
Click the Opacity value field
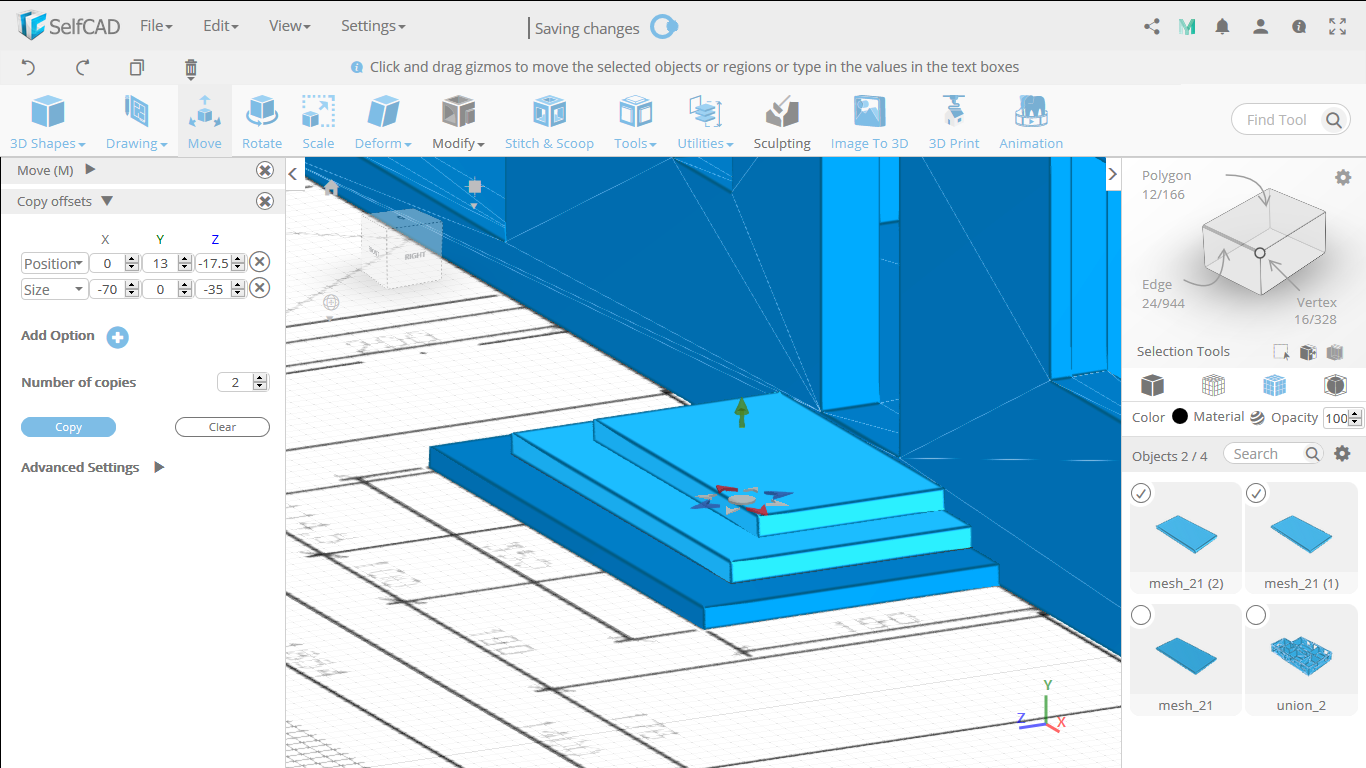1337,418
